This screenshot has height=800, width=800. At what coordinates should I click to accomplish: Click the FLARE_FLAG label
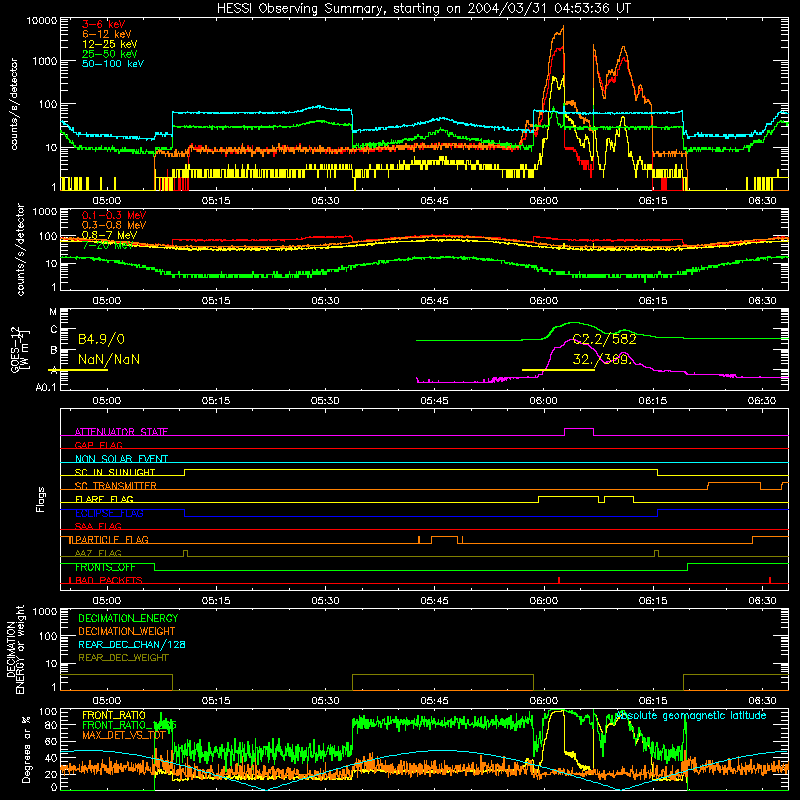click(104, 499)
